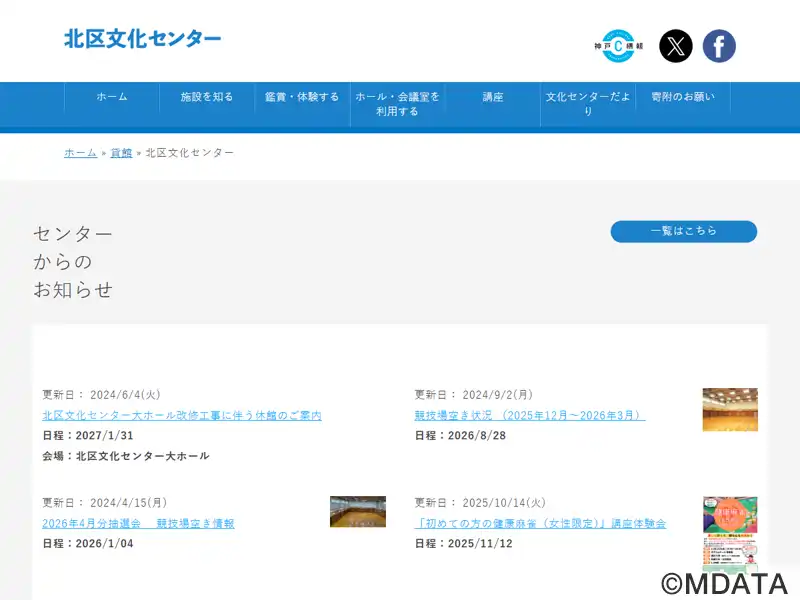Click the mahjong flyer thumbnail image
Viewport: 800px width, 600px height.
(730, 535)
